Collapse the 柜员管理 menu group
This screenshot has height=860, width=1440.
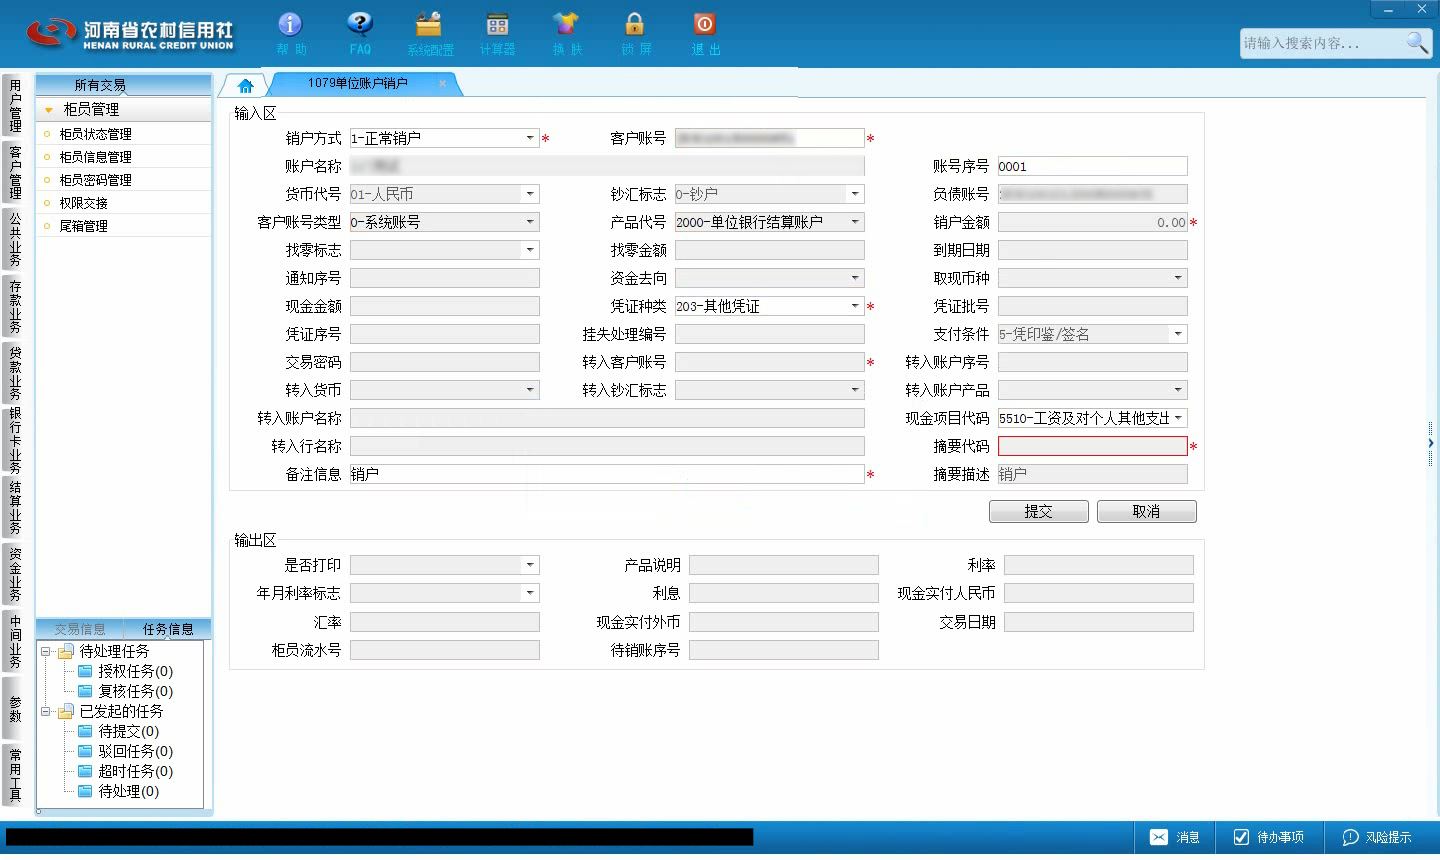[x=49, y=110]
